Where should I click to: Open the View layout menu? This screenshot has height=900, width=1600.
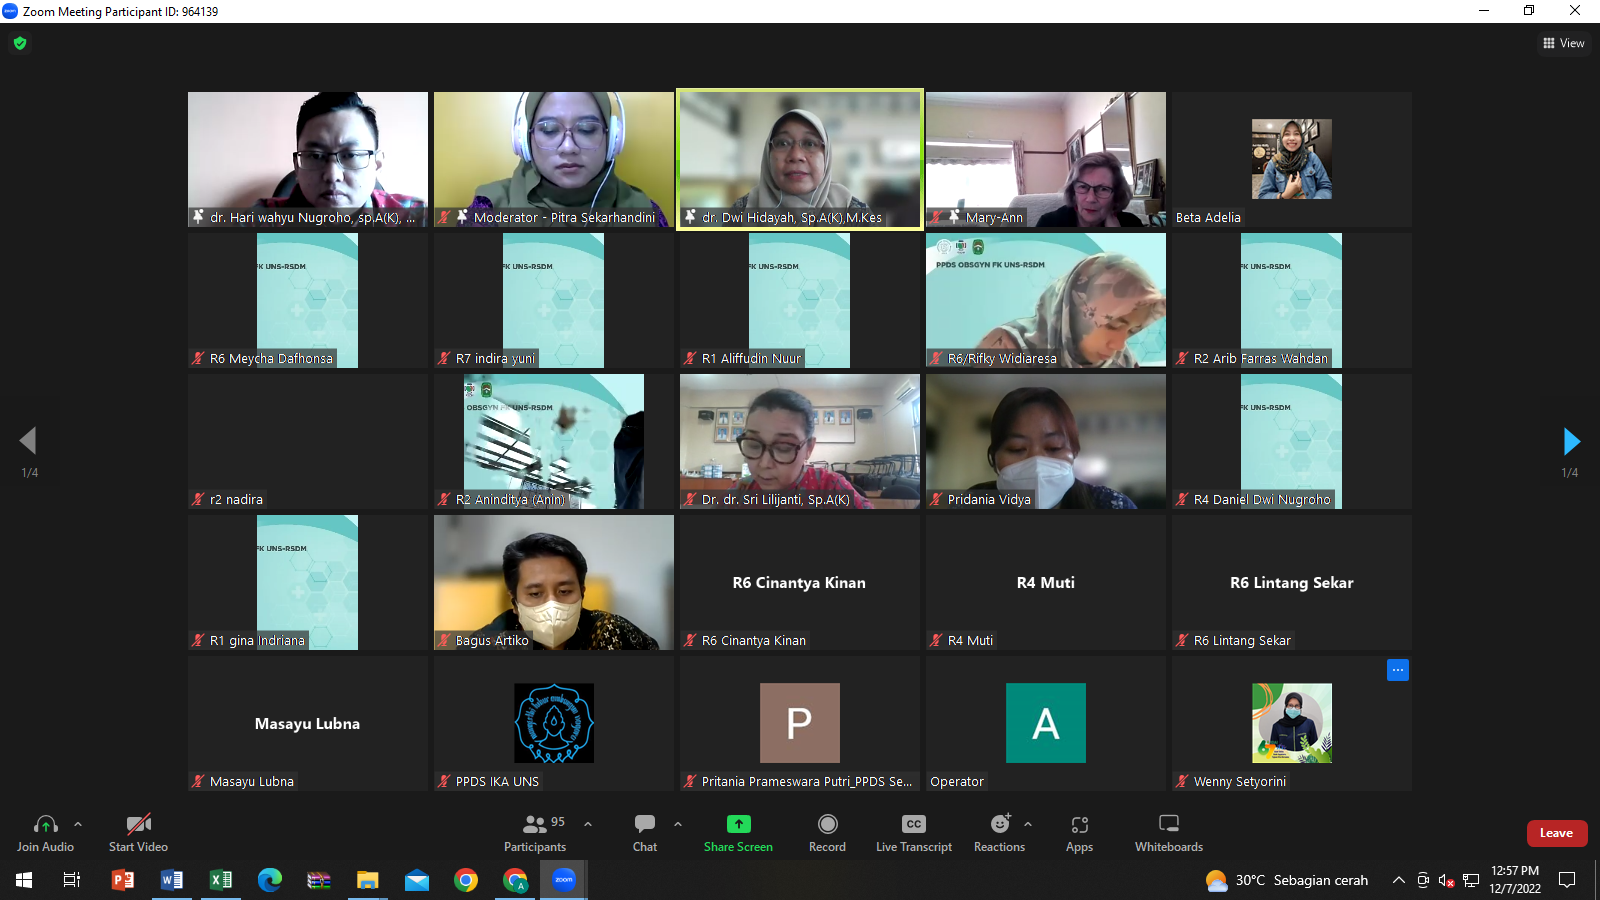pos(1564,43)
